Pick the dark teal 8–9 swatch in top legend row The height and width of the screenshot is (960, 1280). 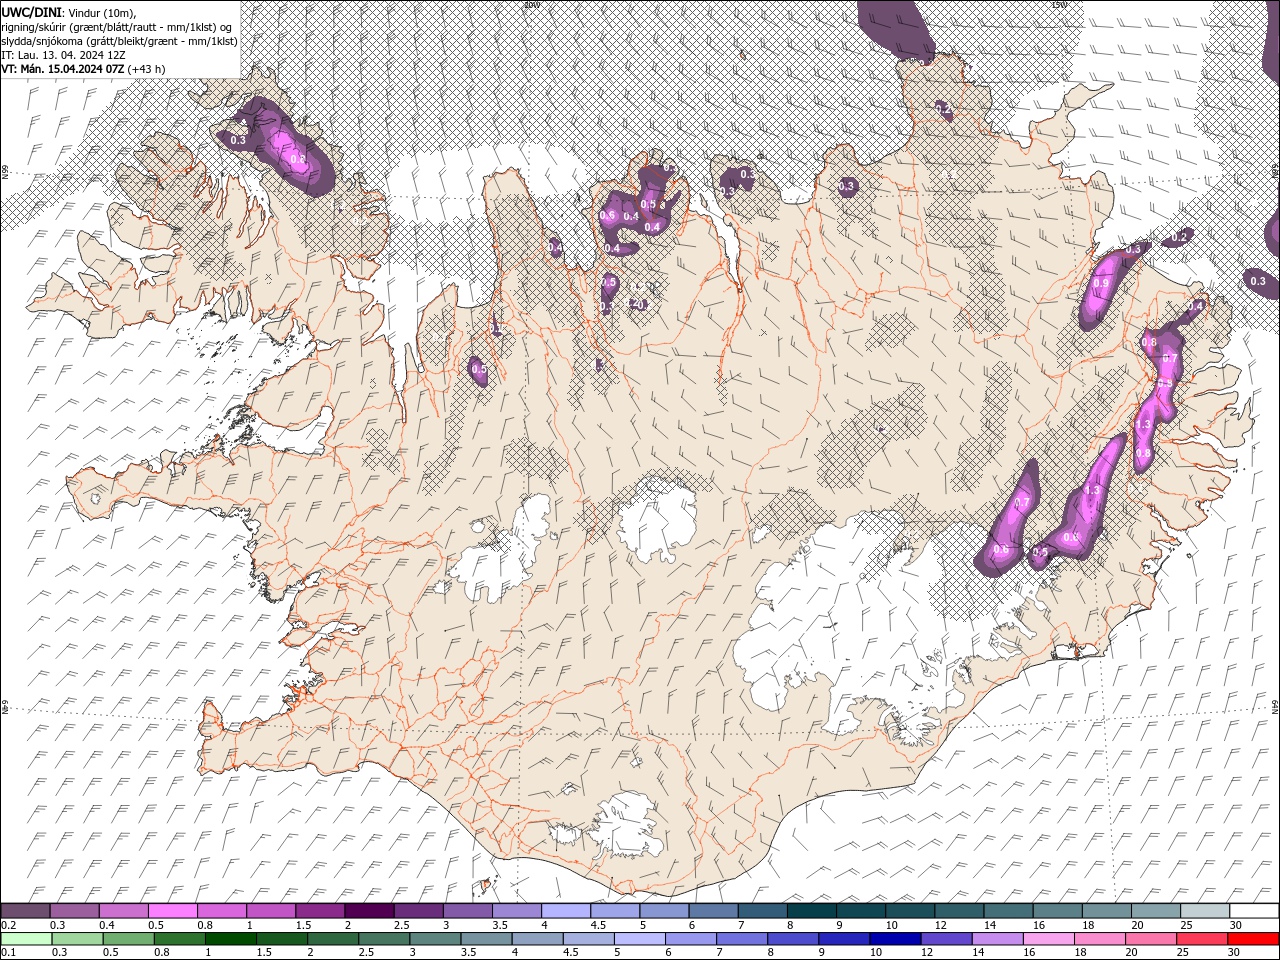(x=812, y=911)
